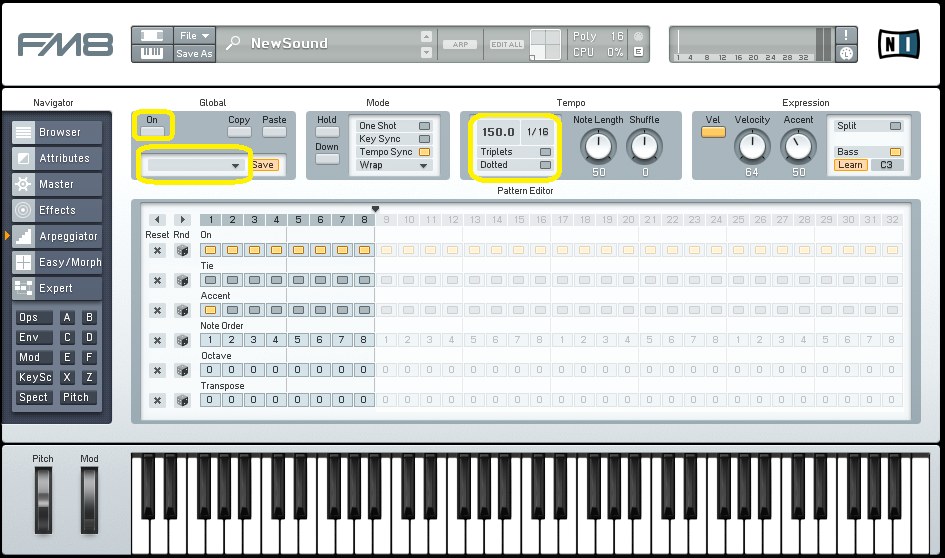Click the 150.0 tempo field

pyautogui.click(x=498, y=132)
